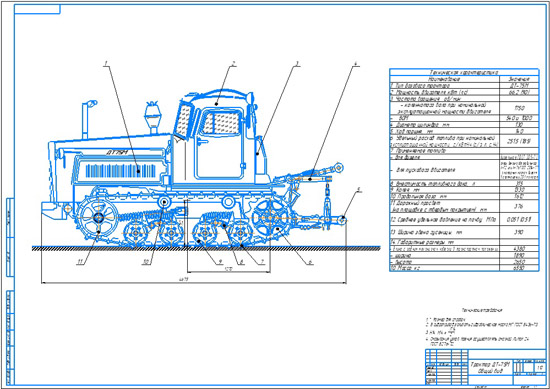Click the Габаритные размеры table row
The height and width of the screenshot is (389, 550).
pos(464,242)
